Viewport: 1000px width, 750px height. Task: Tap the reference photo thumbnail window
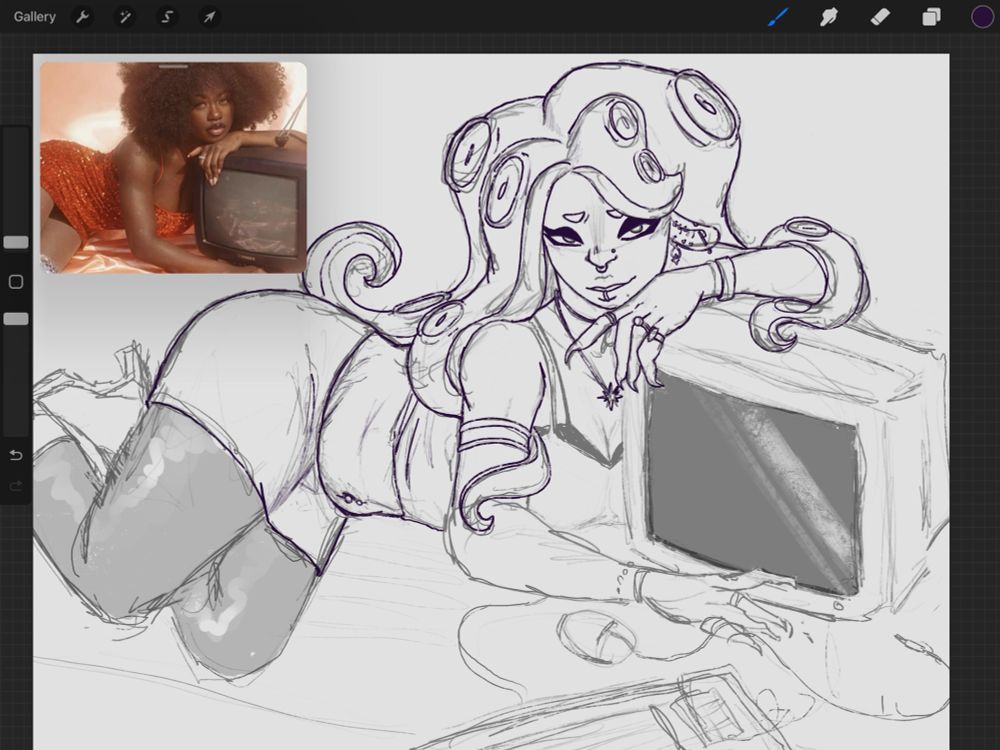pos(173,168)
